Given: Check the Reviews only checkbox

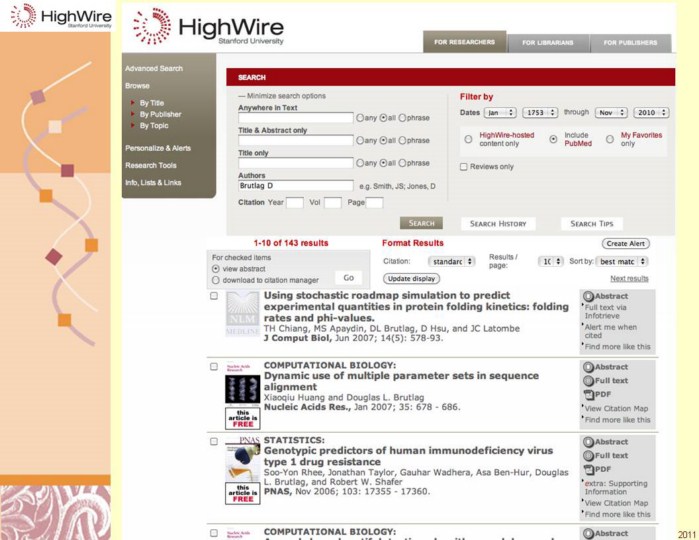Looking at the screenshot, I should click(464, 167).
